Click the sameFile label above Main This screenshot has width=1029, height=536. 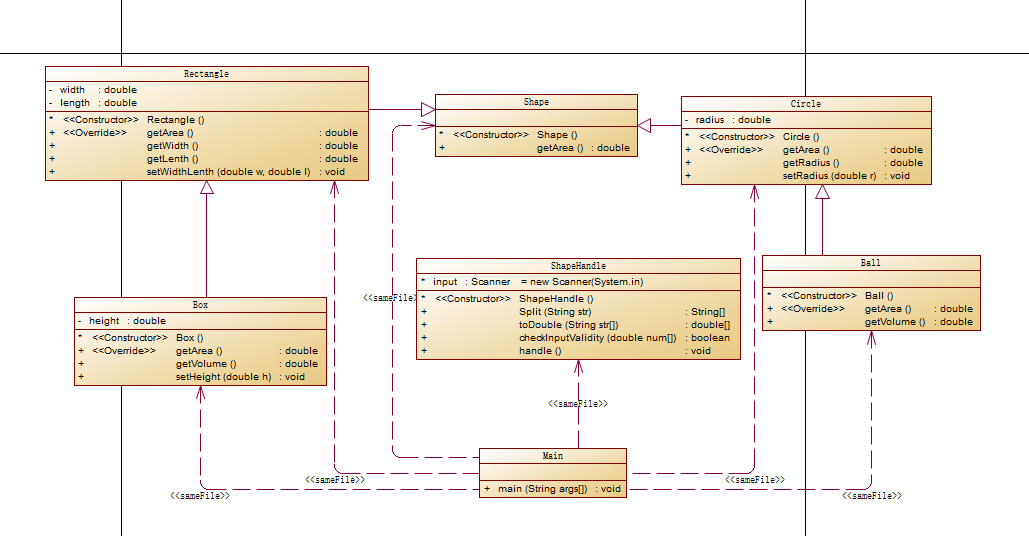click(x=578, y=403)
